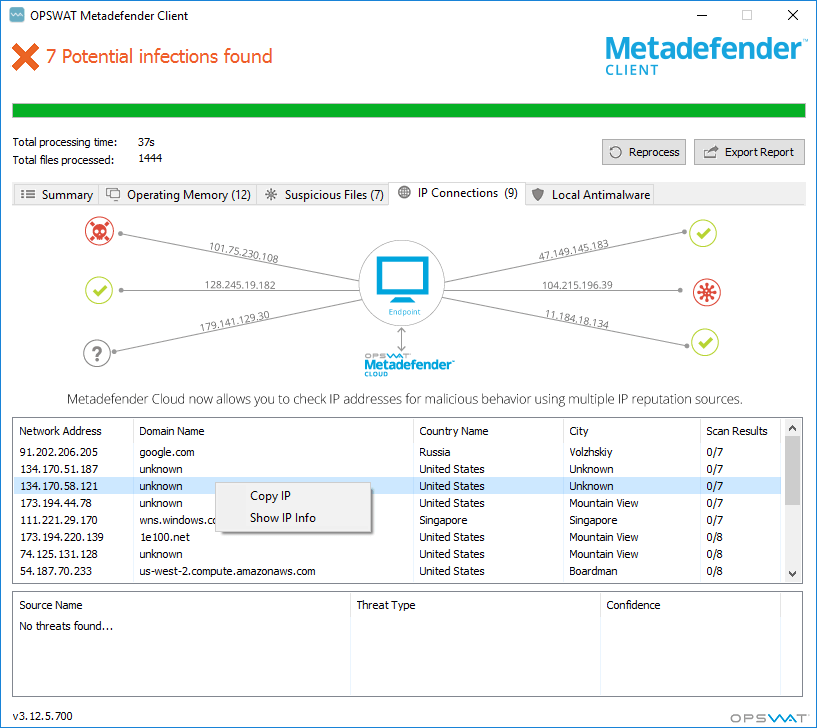817x728 pixels.
Task: Click the OPSWAT logo in the bottom corner
Action: pos(769,718)
